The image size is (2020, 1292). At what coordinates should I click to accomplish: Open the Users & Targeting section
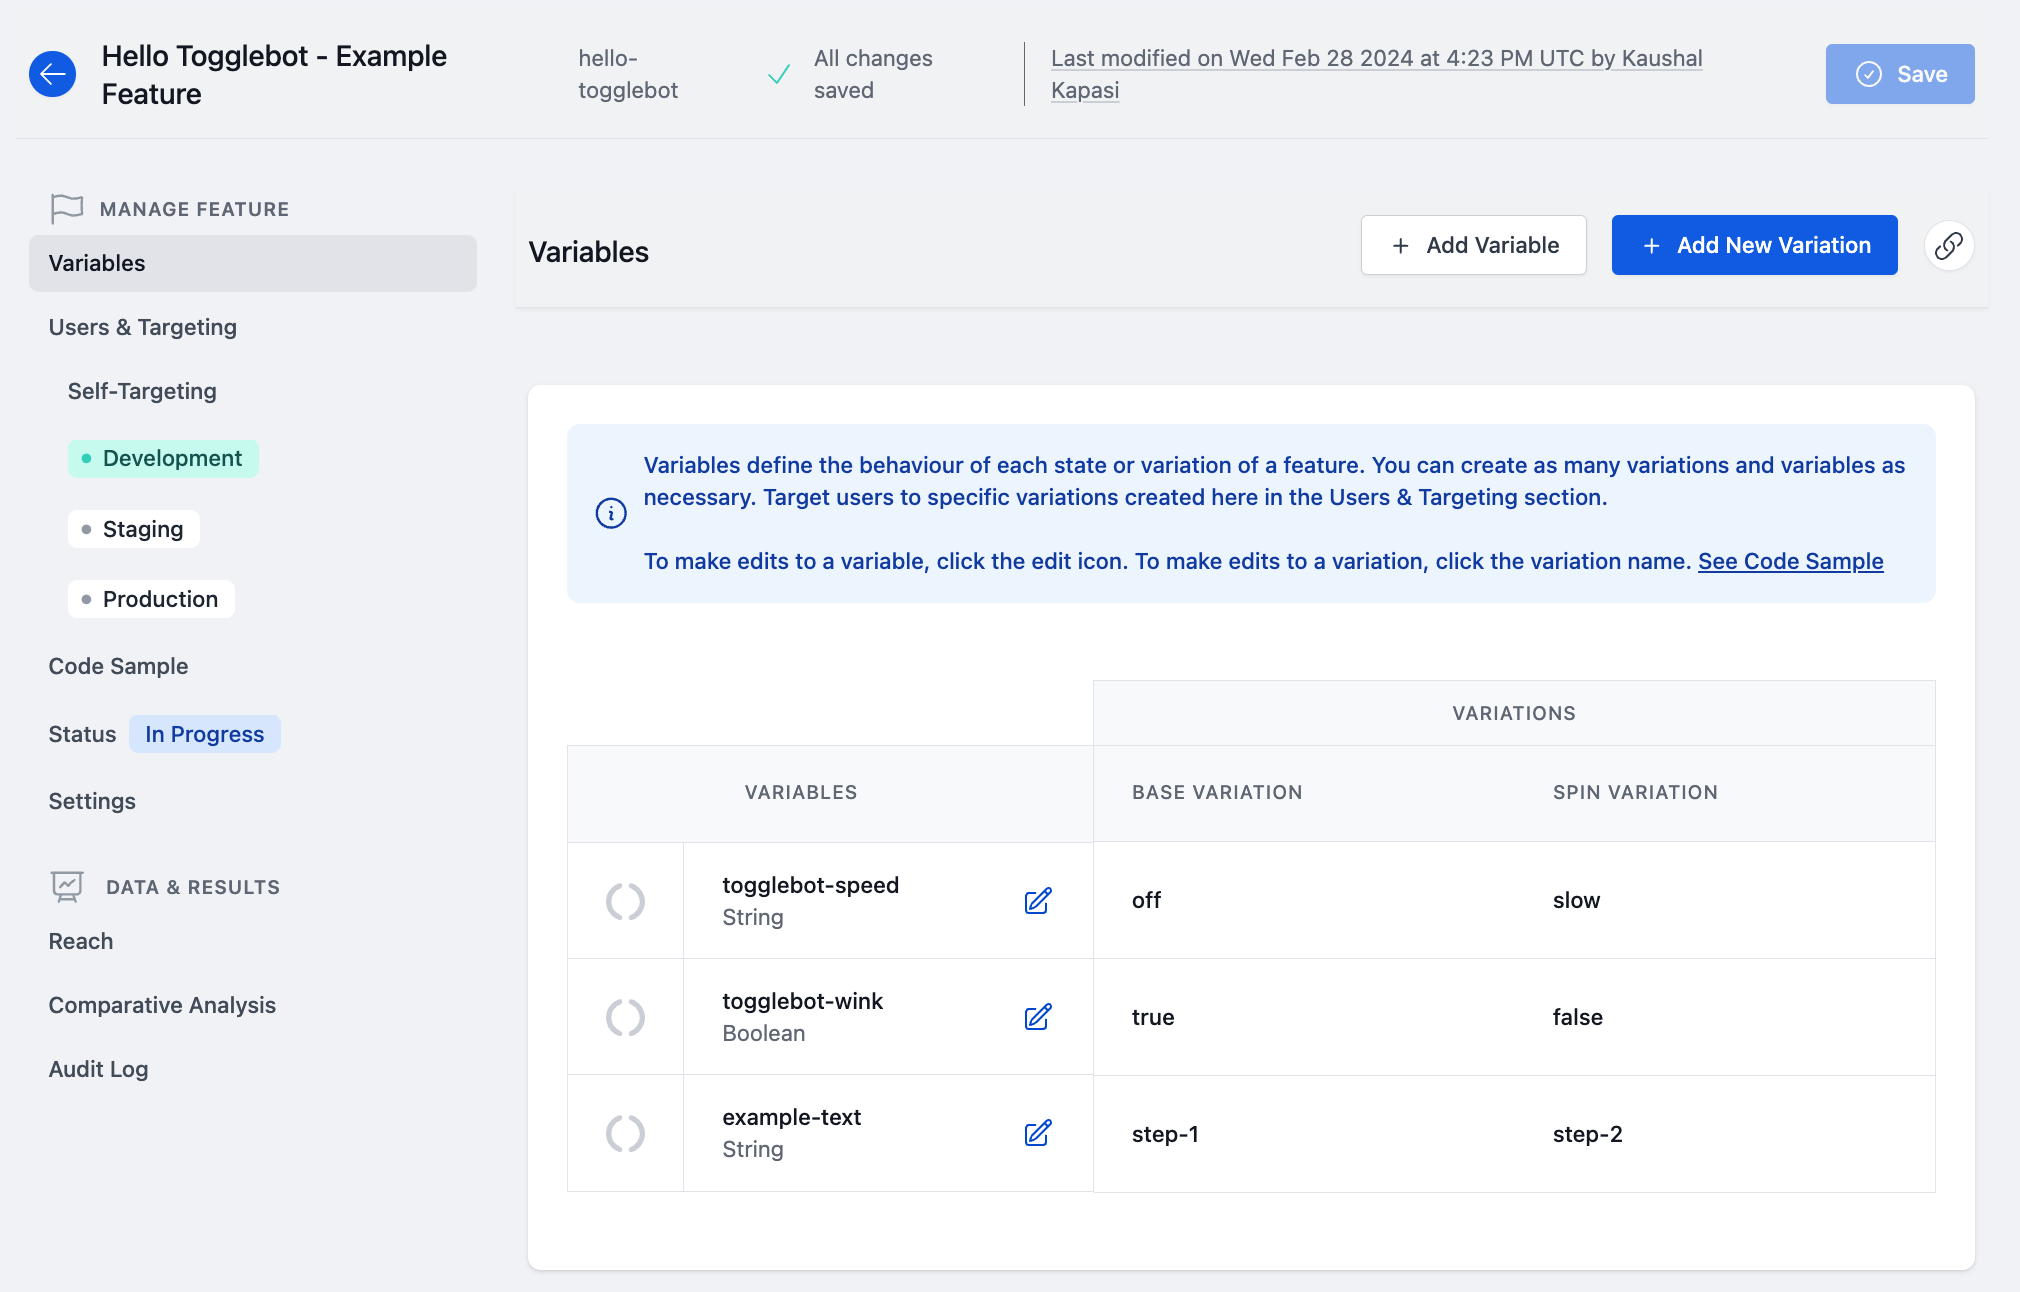[143, 327]
